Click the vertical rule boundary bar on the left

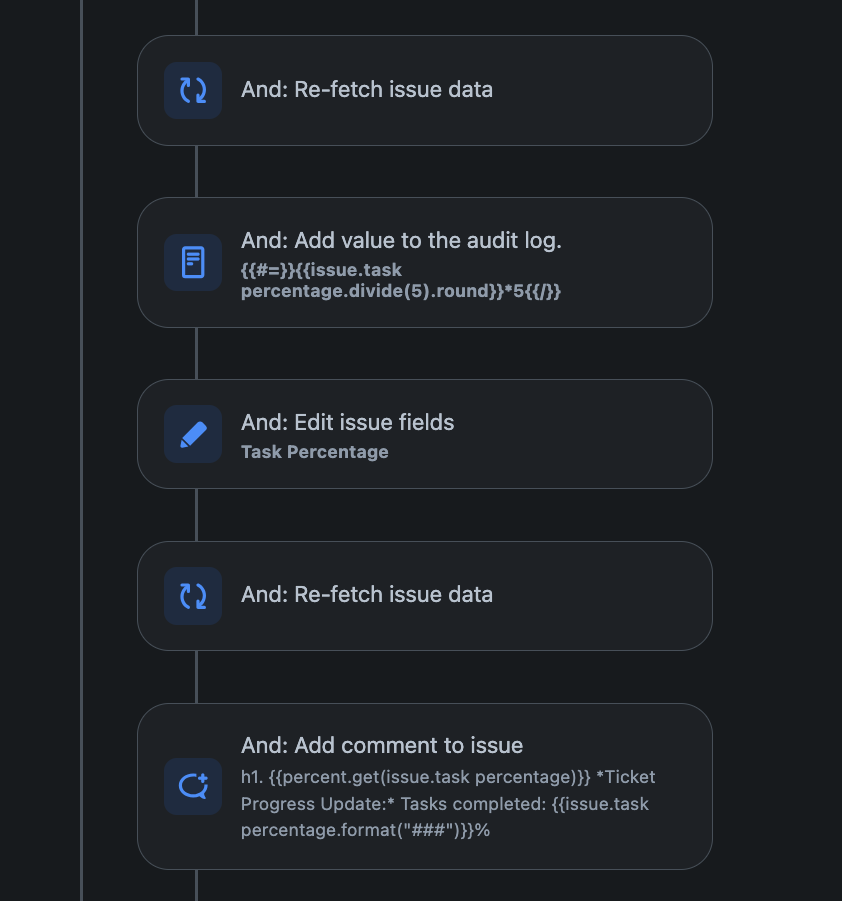point(81,450)
